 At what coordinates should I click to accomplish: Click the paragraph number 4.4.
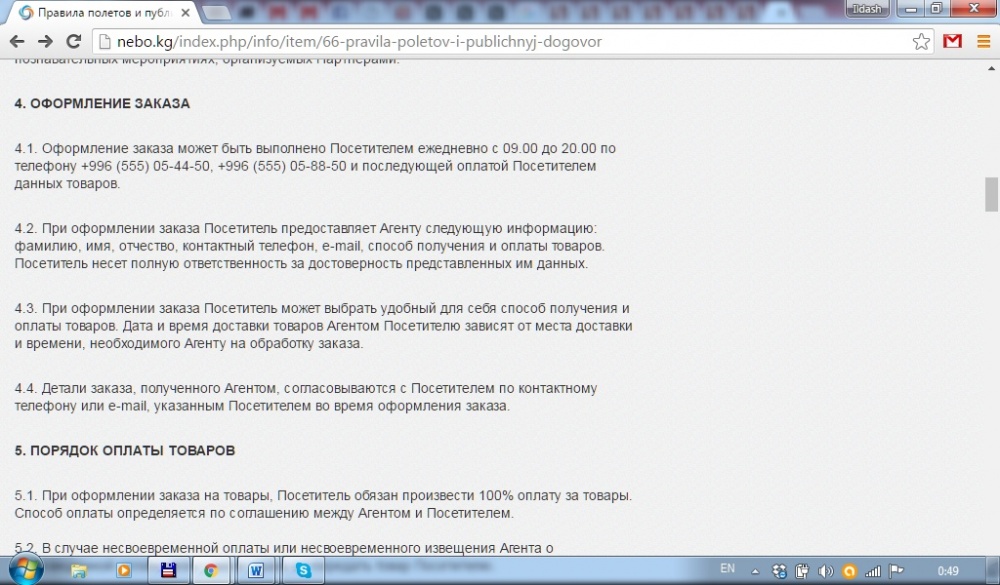tap(26, 388)
